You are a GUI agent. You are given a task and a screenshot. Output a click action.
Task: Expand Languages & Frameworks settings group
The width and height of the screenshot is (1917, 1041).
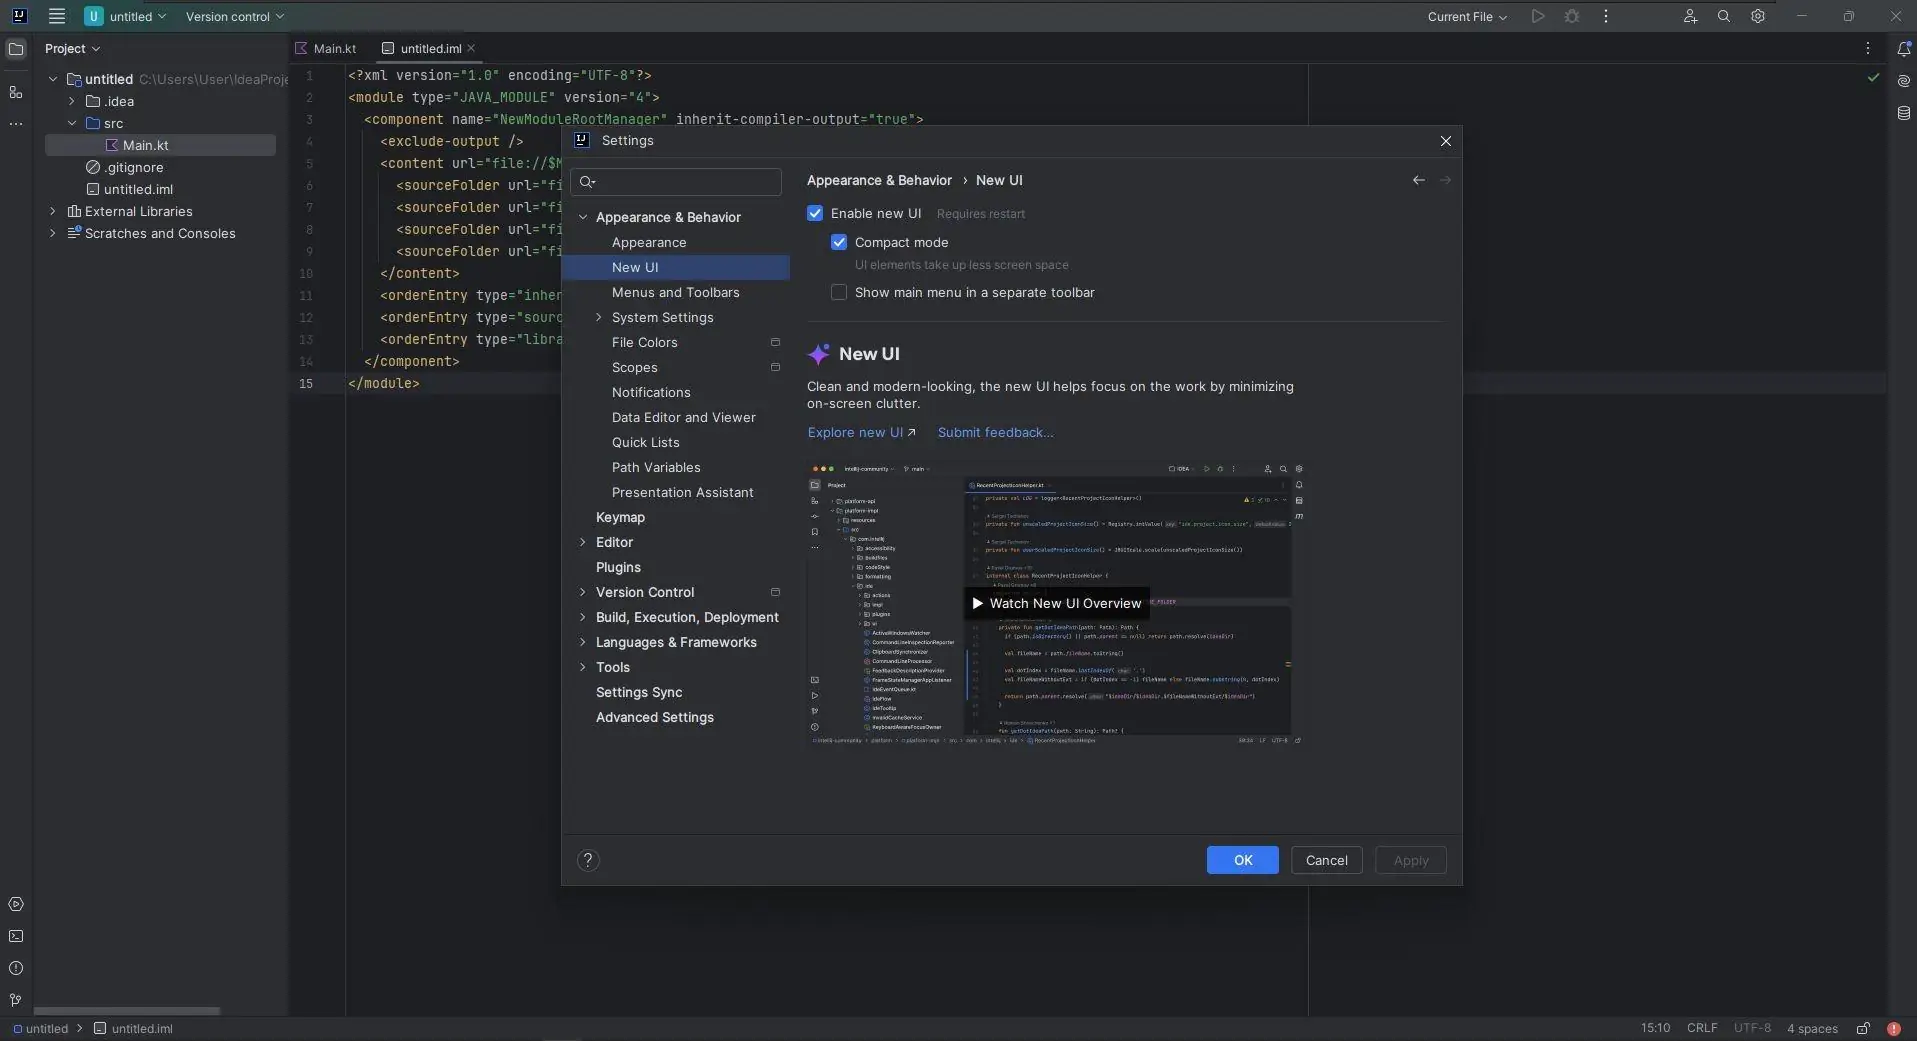tap(583, 642)
